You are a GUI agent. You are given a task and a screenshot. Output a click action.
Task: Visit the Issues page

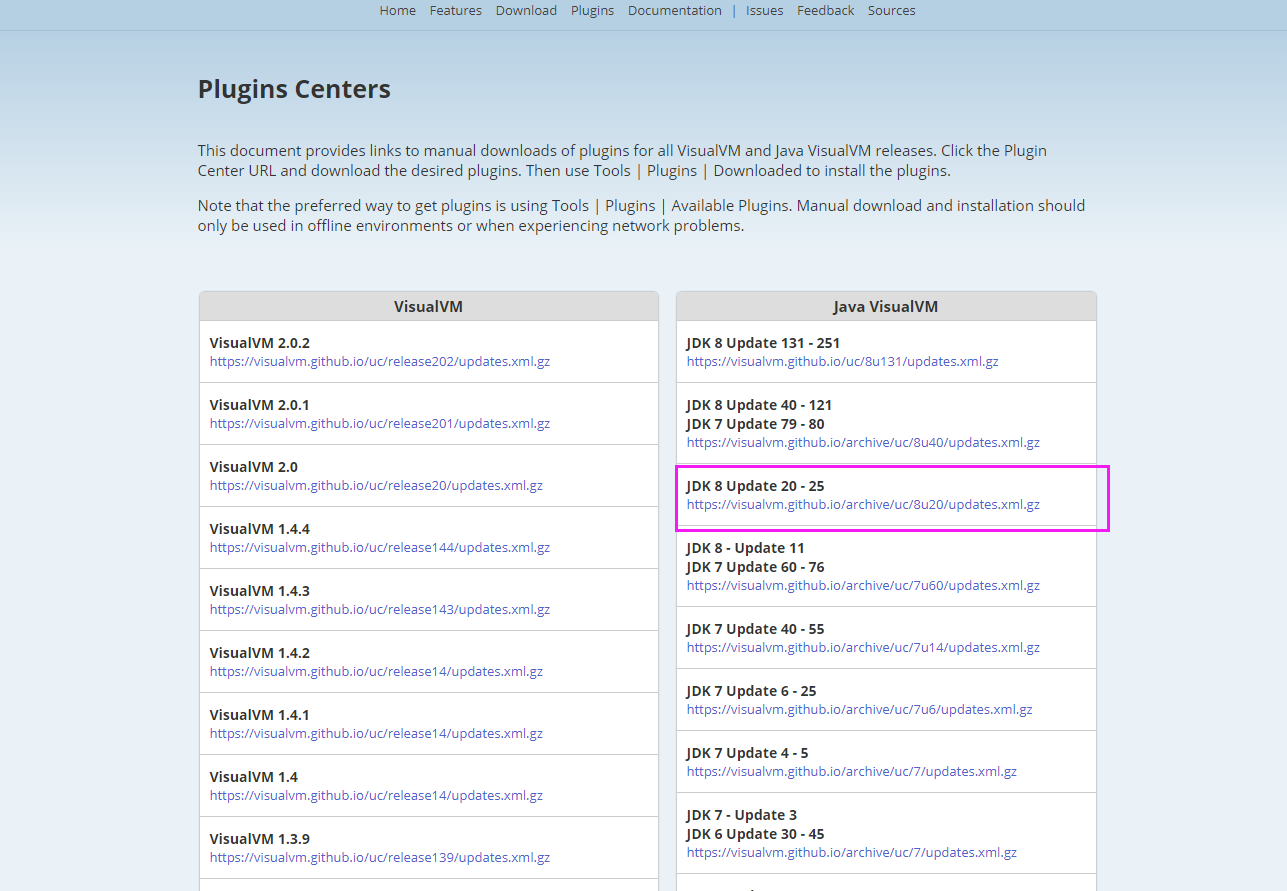pyautogui.click(x=764, y=11)
